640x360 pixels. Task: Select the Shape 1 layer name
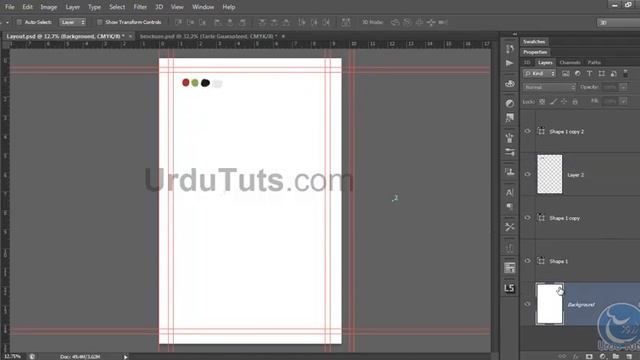coord(558,261)
